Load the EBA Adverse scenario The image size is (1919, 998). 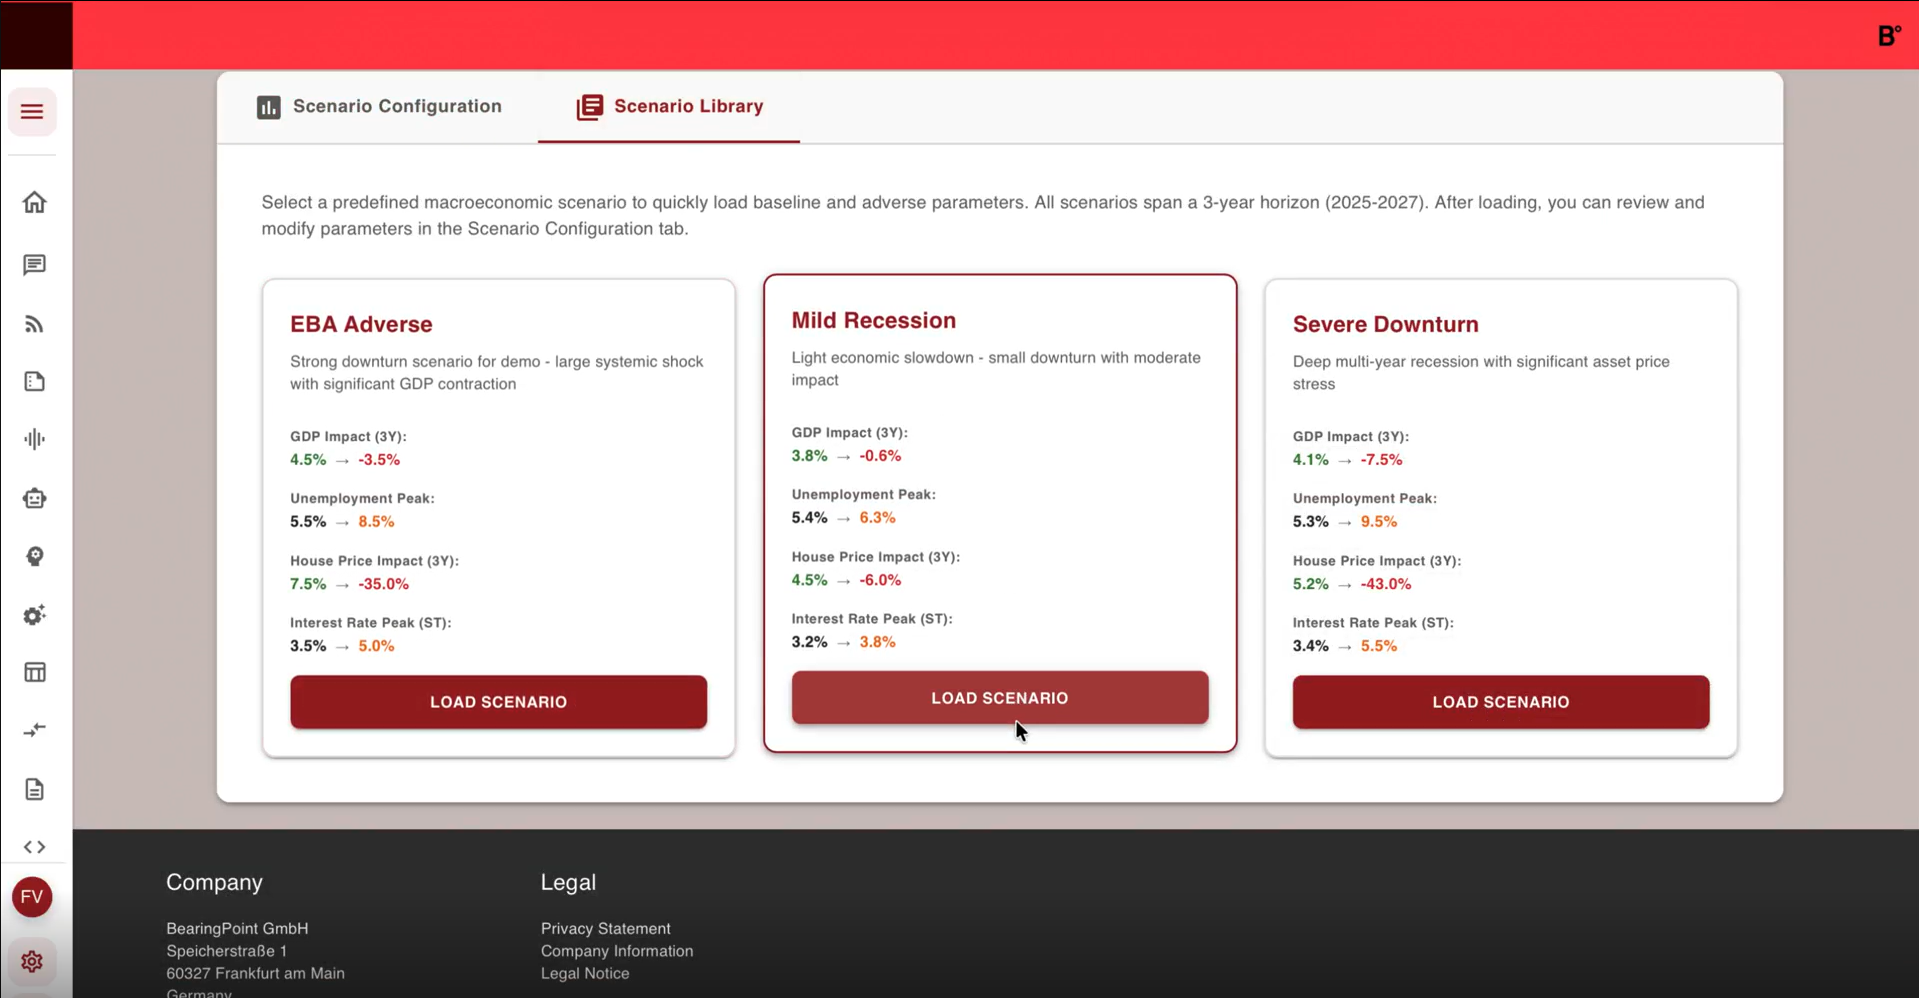click(498, 702)
